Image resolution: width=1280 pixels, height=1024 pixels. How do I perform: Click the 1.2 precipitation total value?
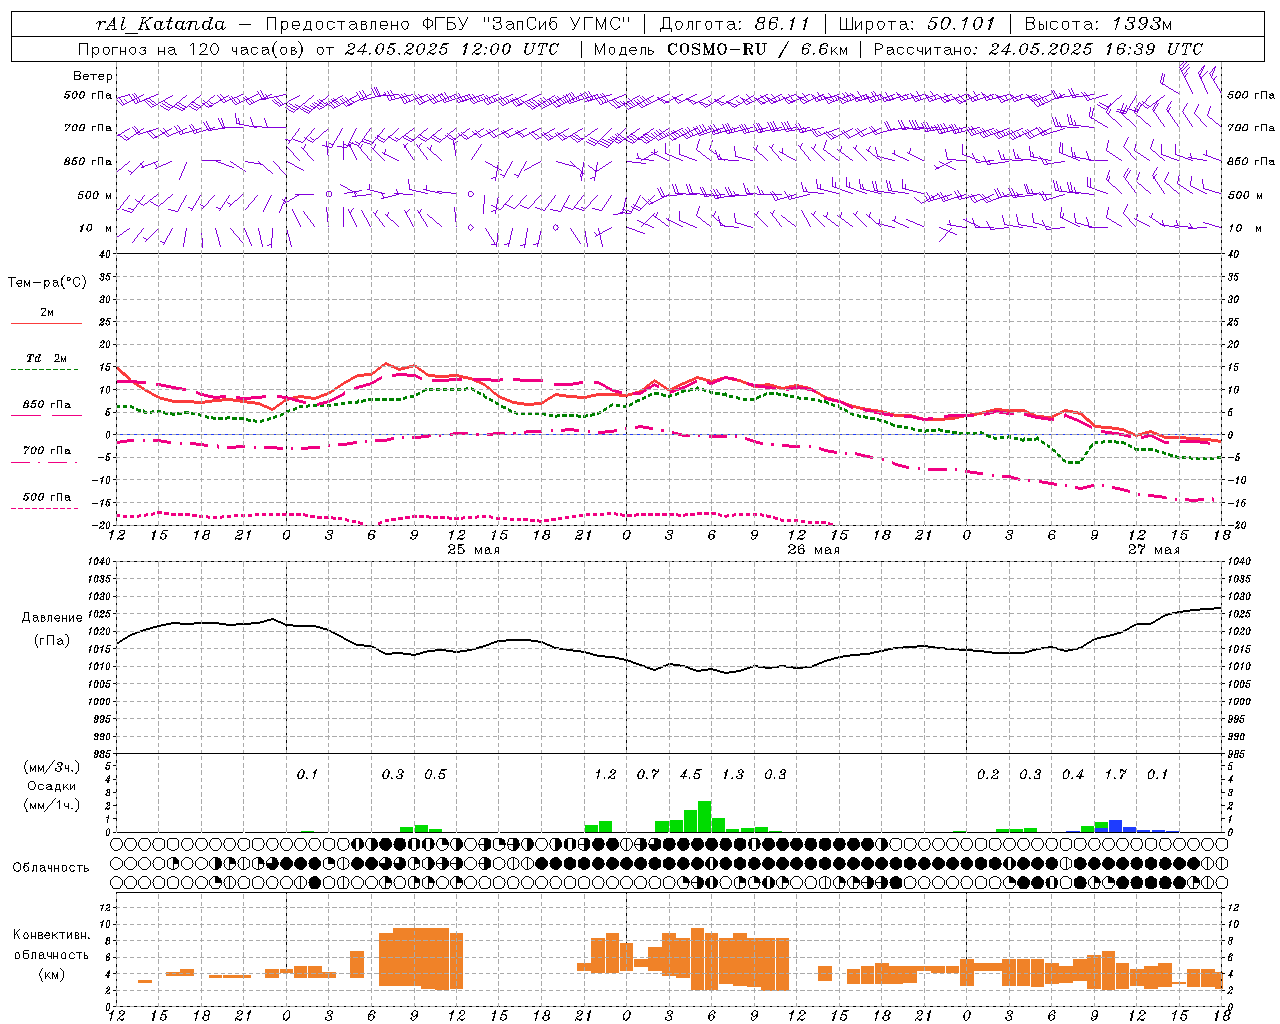click(x=605, y=775)
